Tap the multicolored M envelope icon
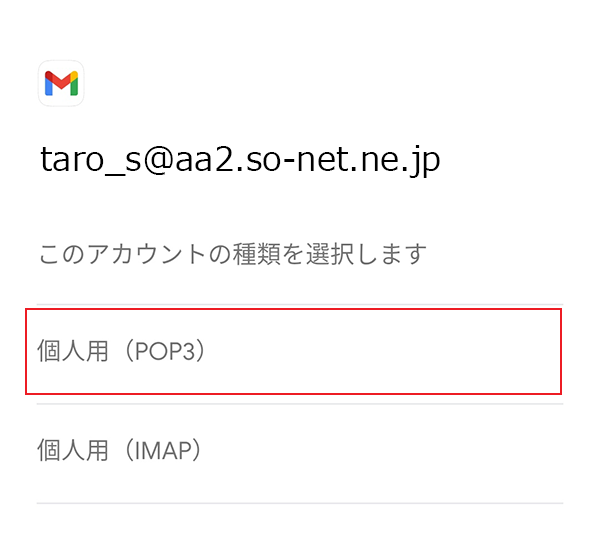This screenshot has height=548, width=600. pyautogui.click(x=61, y=83)
